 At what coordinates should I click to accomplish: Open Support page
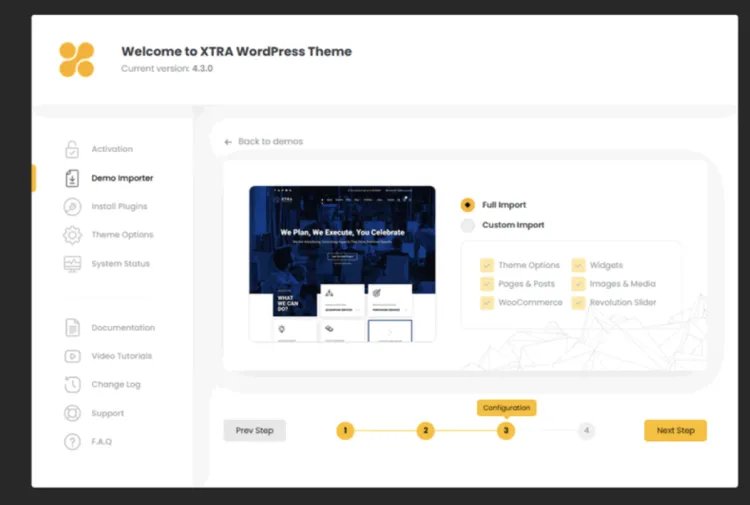[108, 413]
